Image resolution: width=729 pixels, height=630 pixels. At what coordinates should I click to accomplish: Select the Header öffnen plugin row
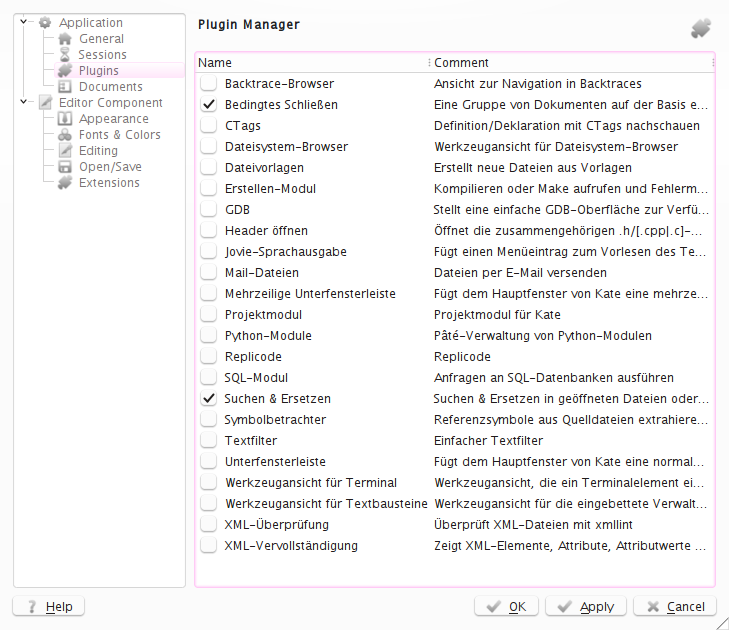pos(455,231)
